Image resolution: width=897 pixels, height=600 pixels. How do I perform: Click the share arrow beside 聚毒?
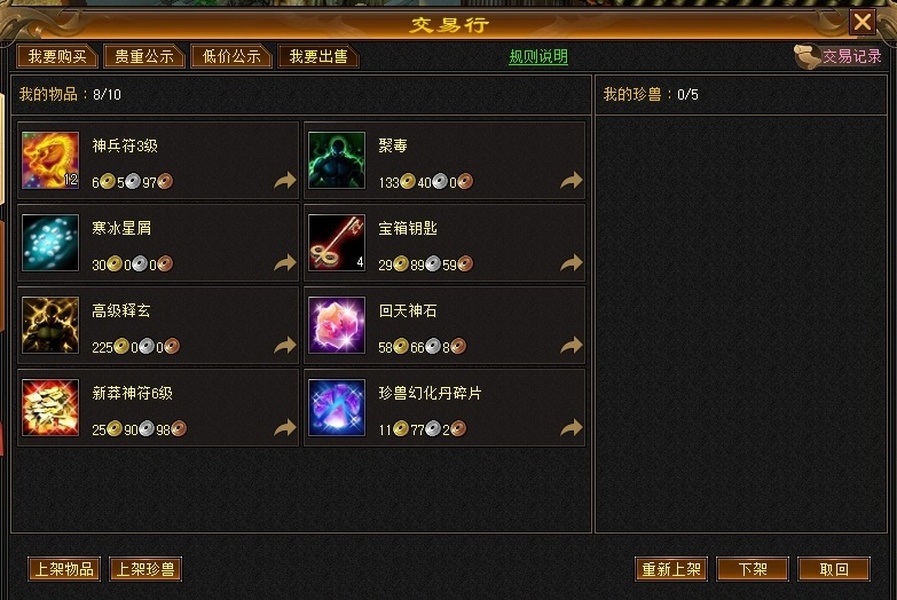pyautogui.click(x=571, y=180)
